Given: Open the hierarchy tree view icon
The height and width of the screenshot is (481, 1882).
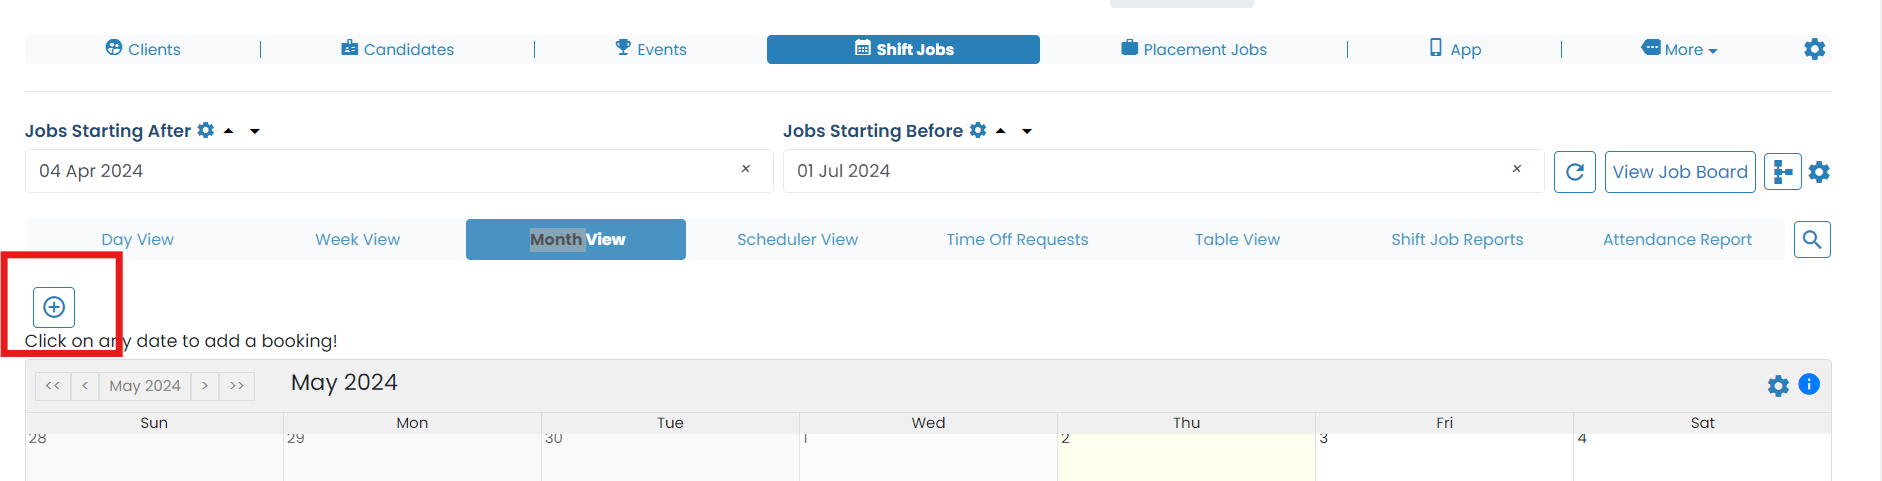Looking at the screenshot, I should (x=1782, y=172).
